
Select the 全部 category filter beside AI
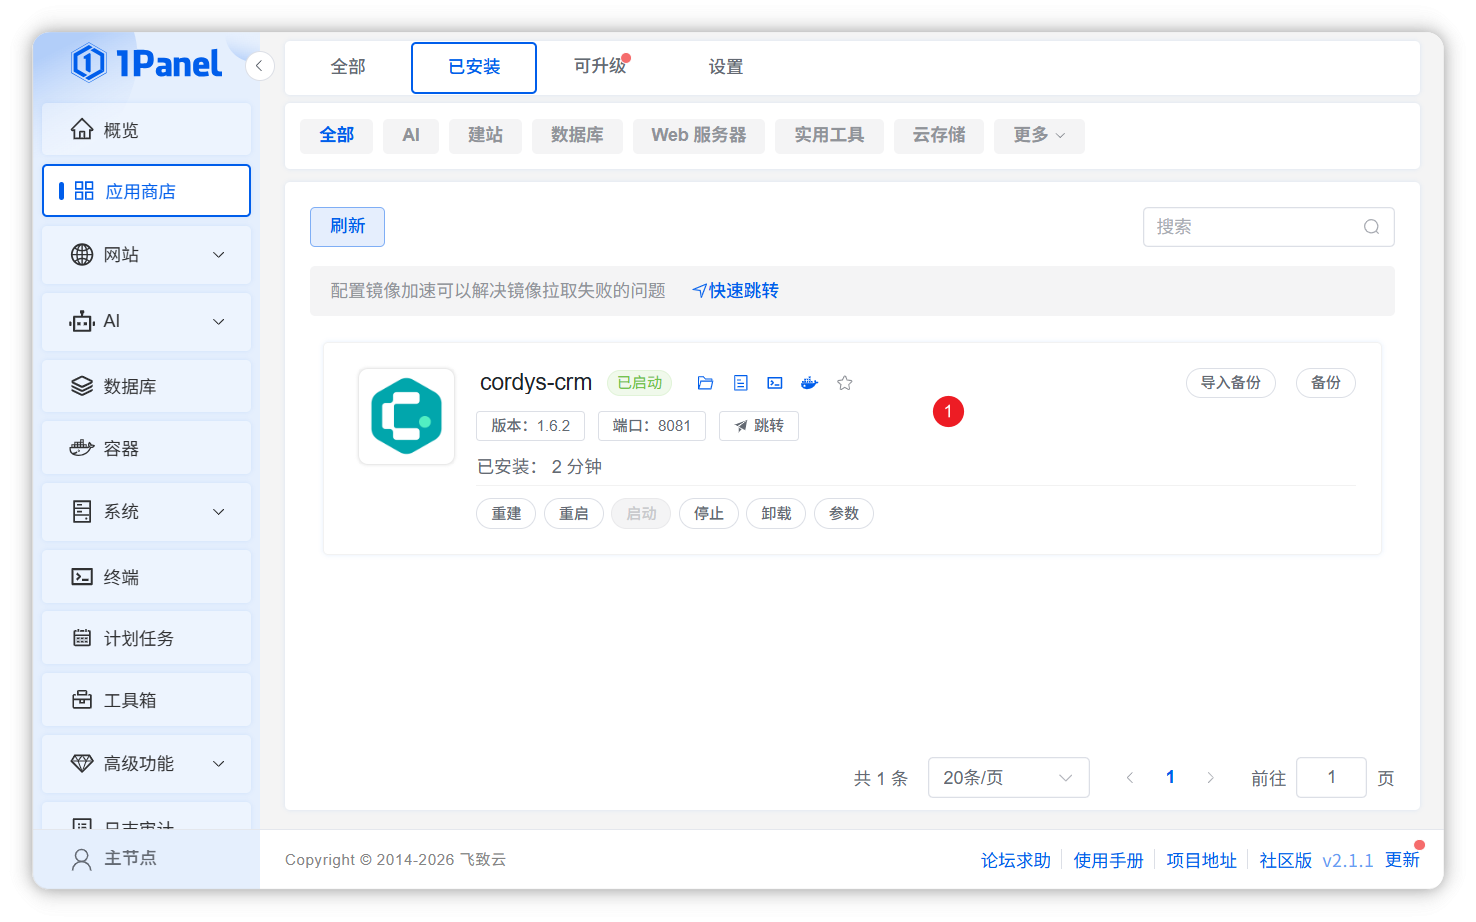(x=336, y=136)
